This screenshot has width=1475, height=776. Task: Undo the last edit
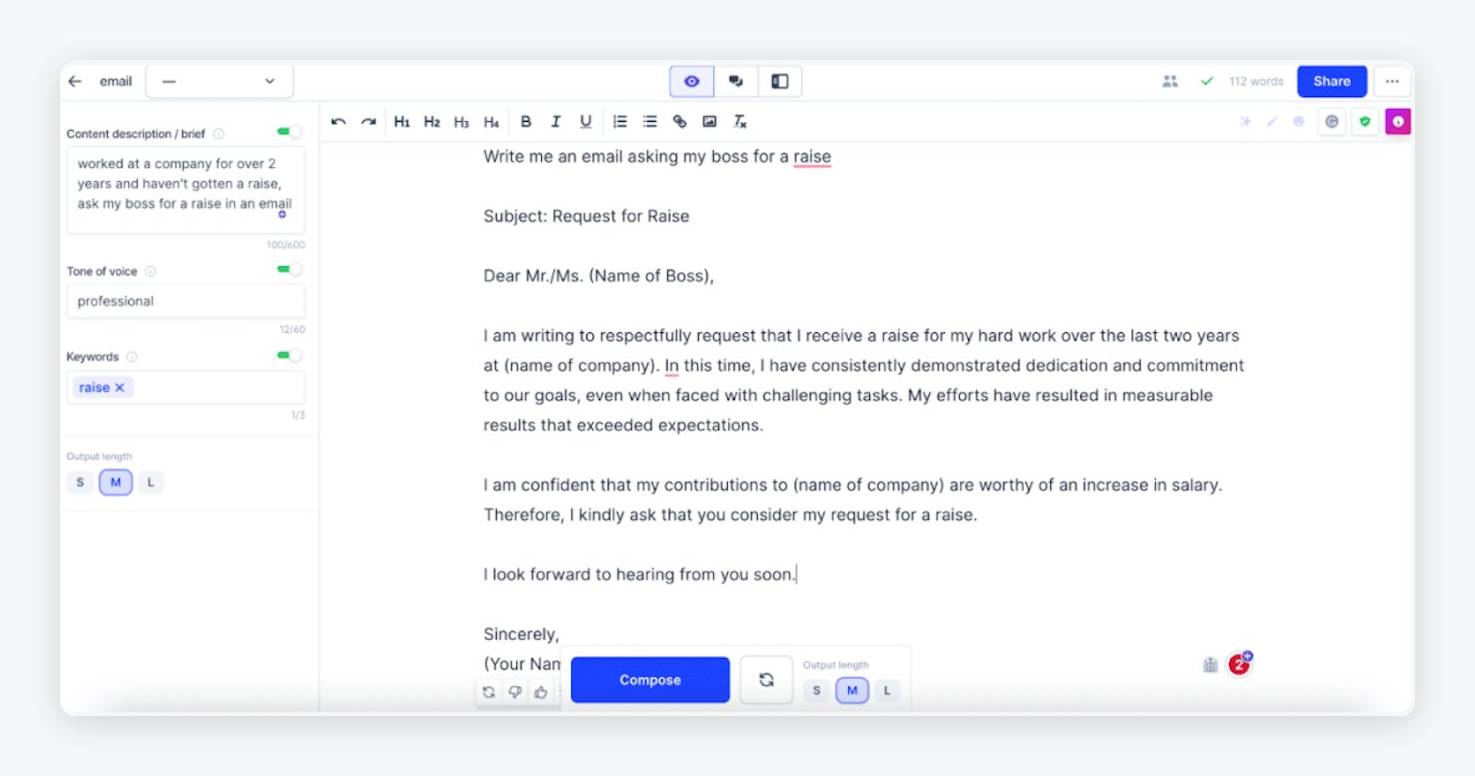pyautogui.click(x=338, y=122)
